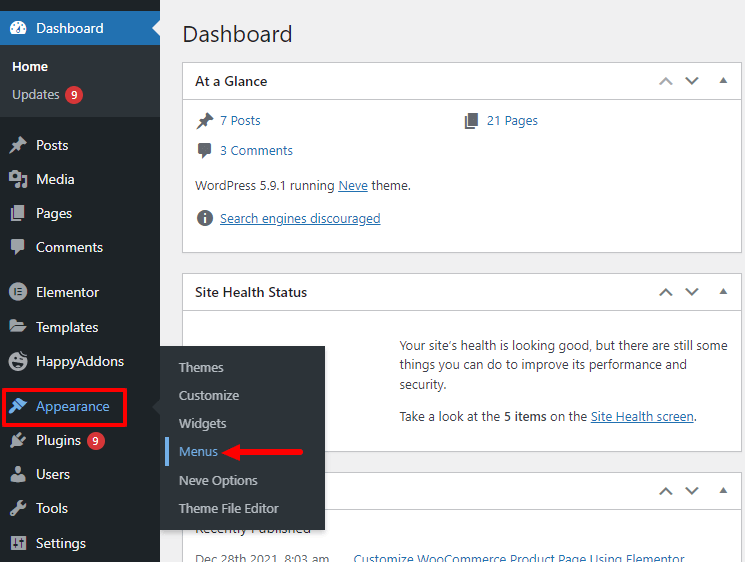Viewport: 745px width, 562px height.
Task: Open the Templates menu label
Action: [x=67, y=327]
